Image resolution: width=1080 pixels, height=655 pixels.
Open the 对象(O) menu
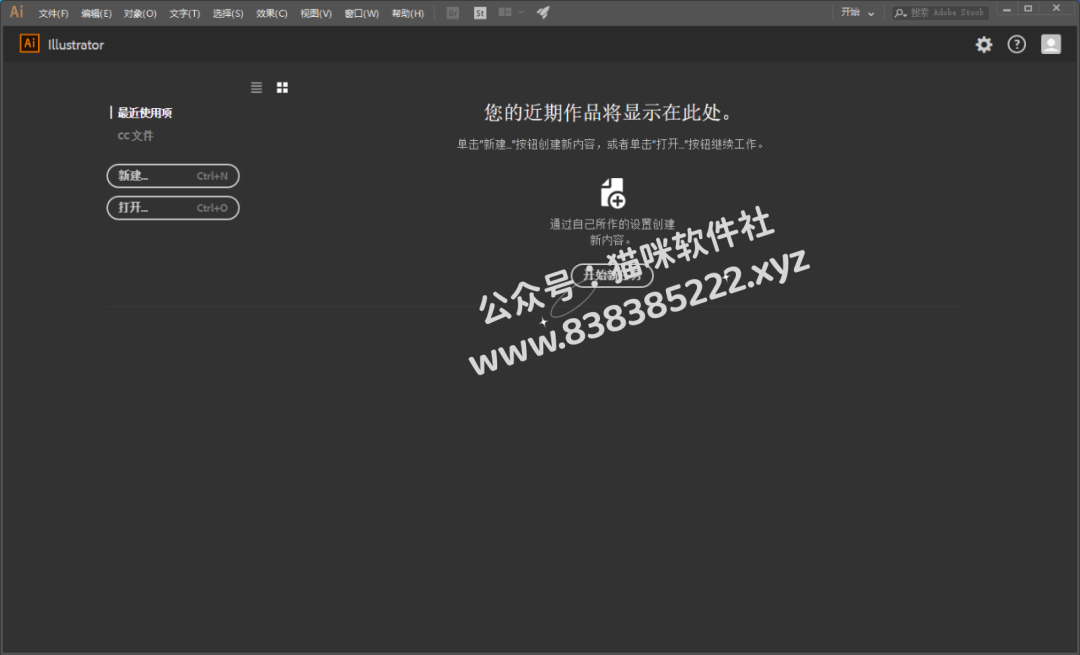140,14
